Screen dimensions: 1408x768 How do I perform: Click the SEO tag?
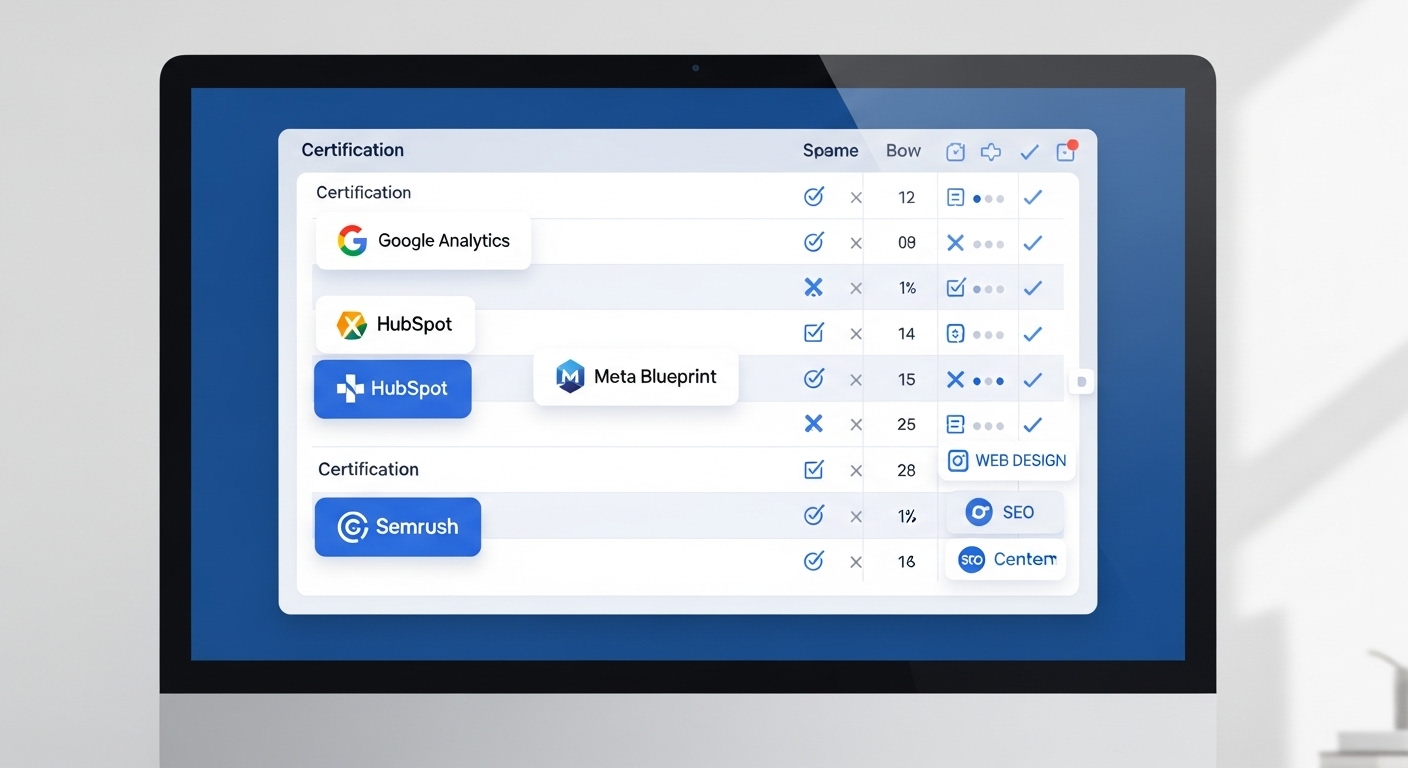point(1004,513)
